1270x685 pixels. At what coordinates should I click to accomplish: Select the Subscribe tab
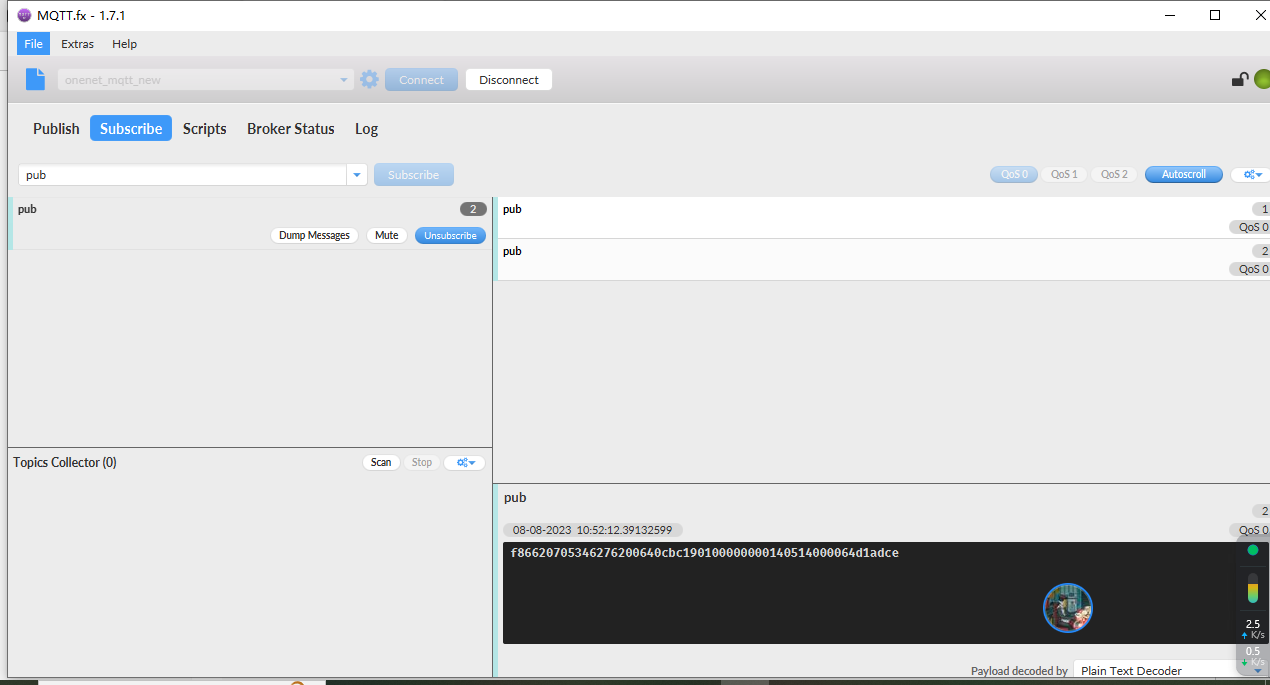[131, 129]
